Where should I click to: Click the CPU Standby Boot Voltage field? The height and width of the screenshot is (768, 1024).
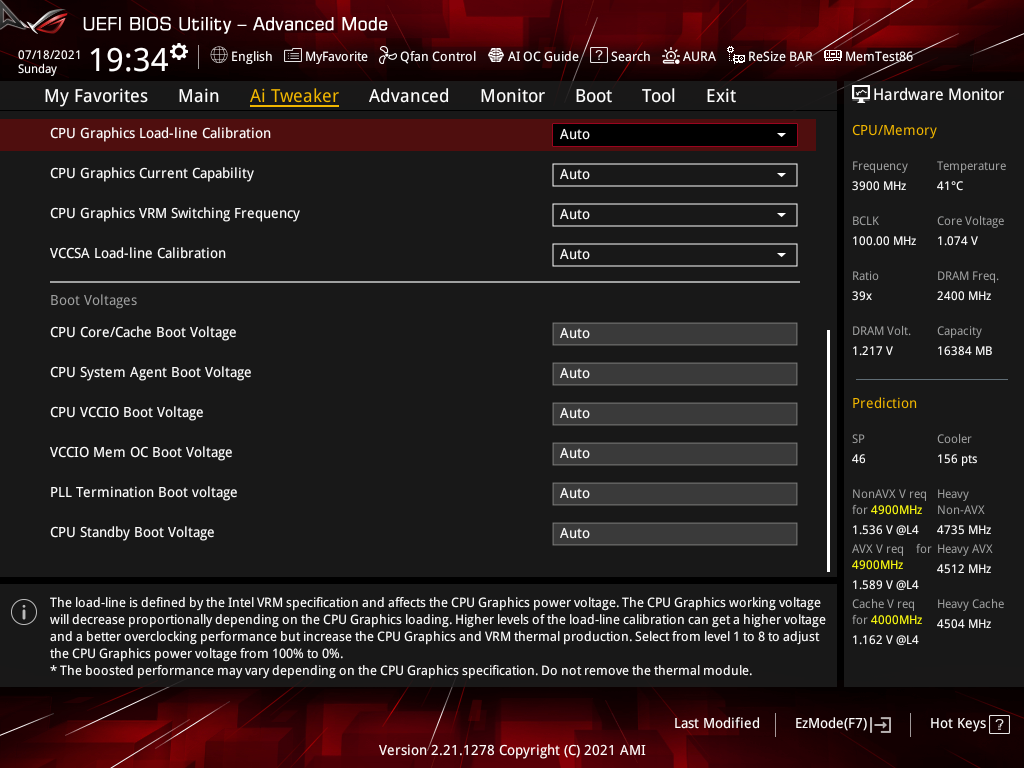674,533
